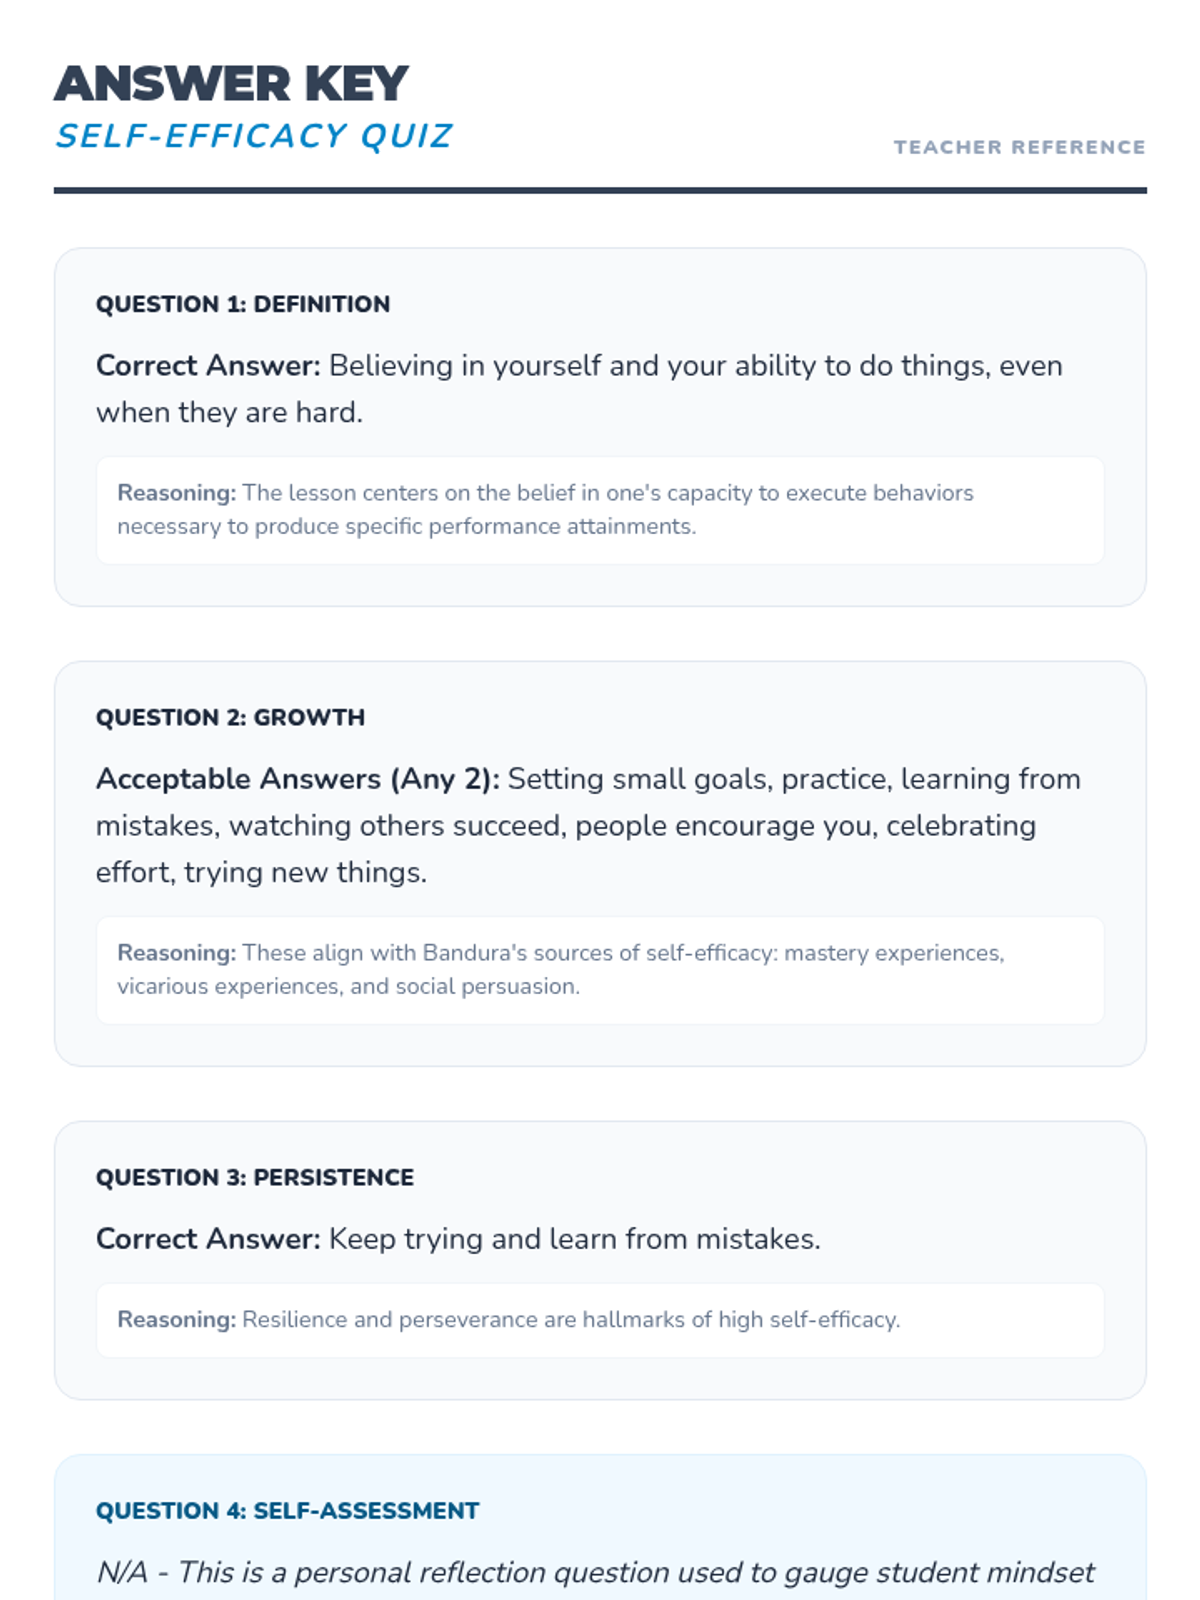Click the ANSWER KEY title heading

(x=231, y=84)
